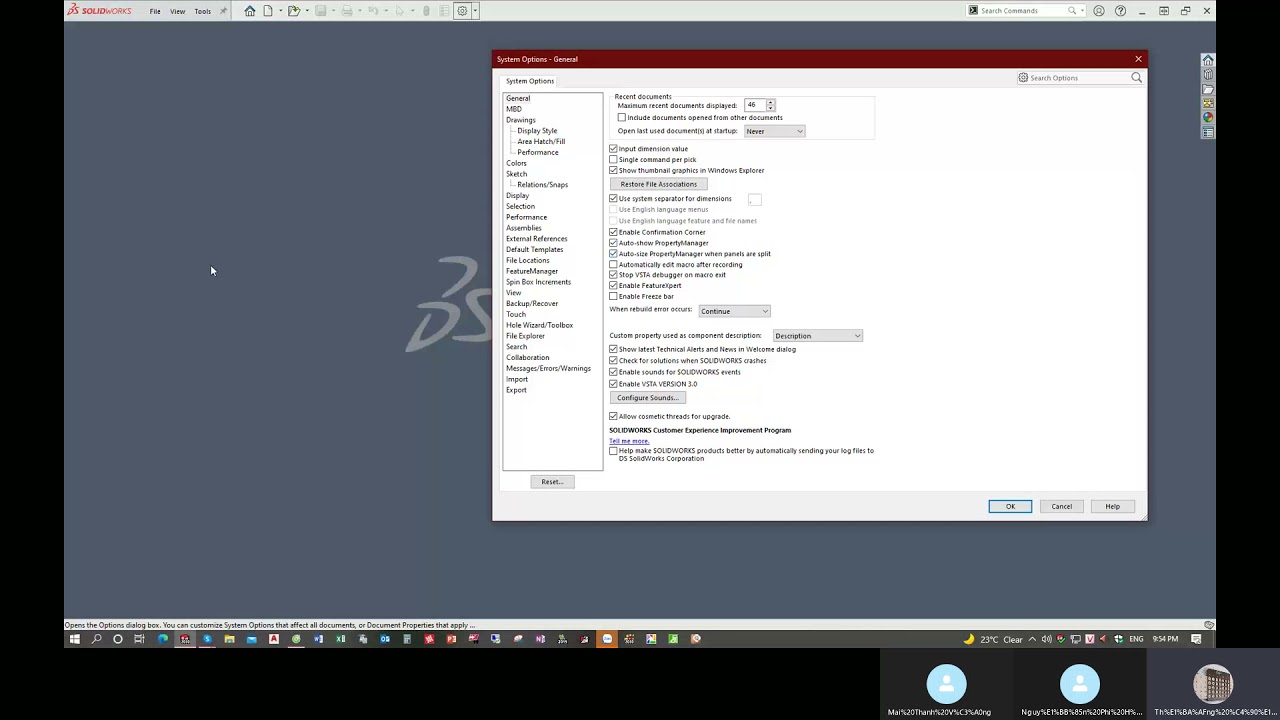Screen dimensions: 1280x720
Task: Open Appearances color ball in the task pane
Action: click(1208, 118)
